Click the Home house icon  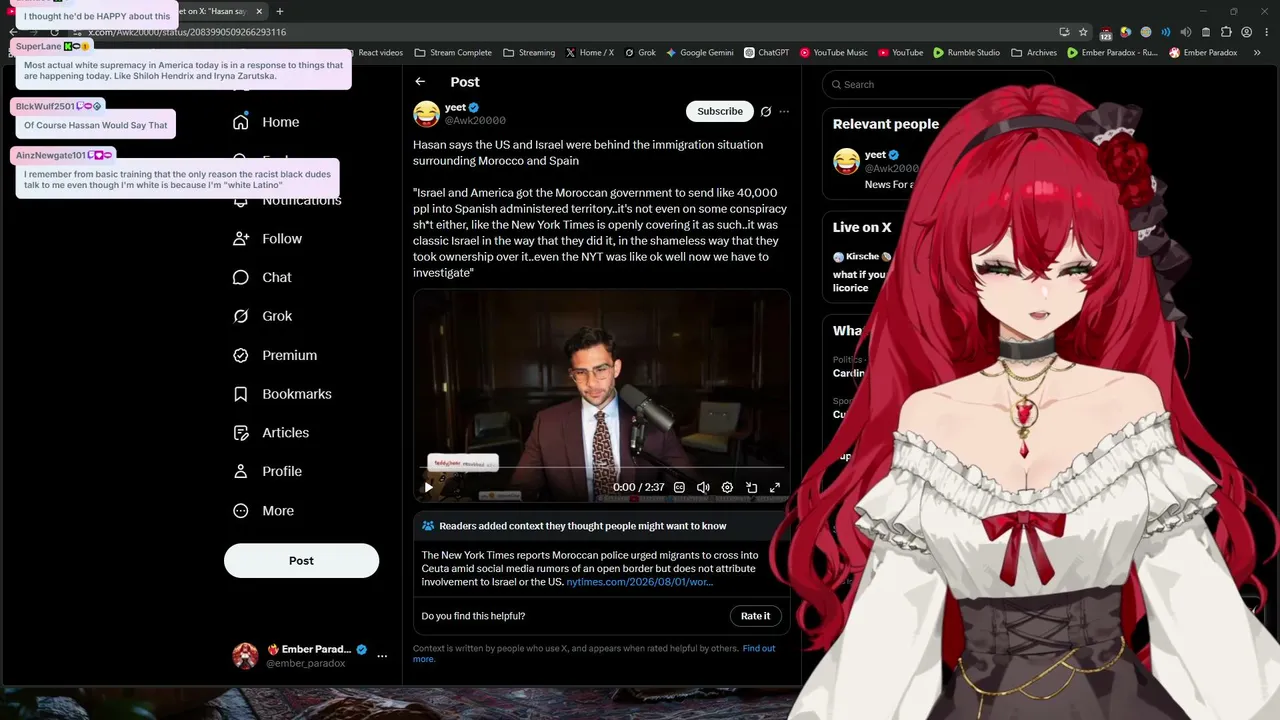pyautogui.click(x=240, y=122)
